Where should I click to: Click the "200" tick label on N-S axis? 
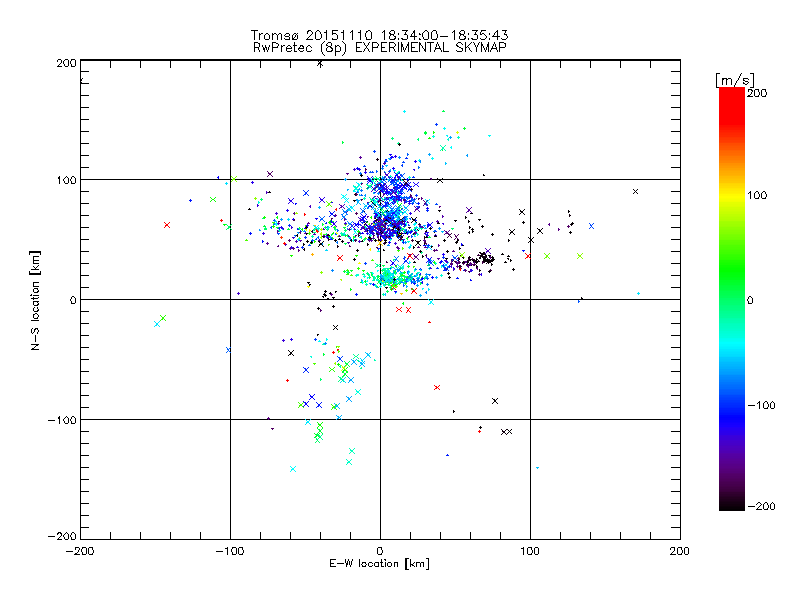point(66,63)
